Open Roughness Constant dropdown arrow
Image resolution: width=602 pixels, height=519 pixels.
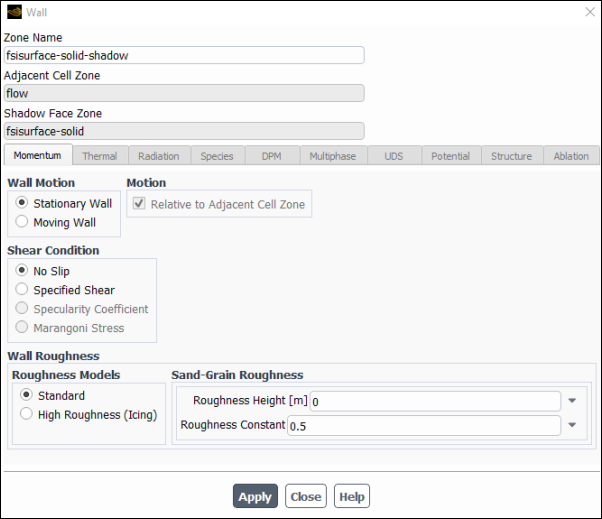(x=572, y=425)
